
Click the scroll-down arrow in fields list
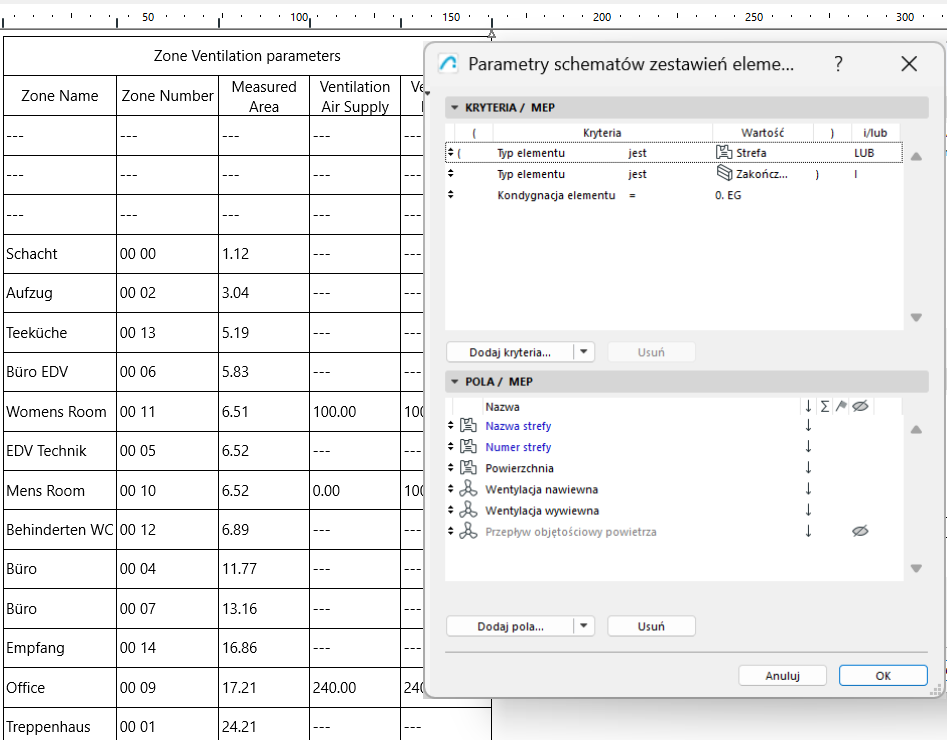coord(916,568)
